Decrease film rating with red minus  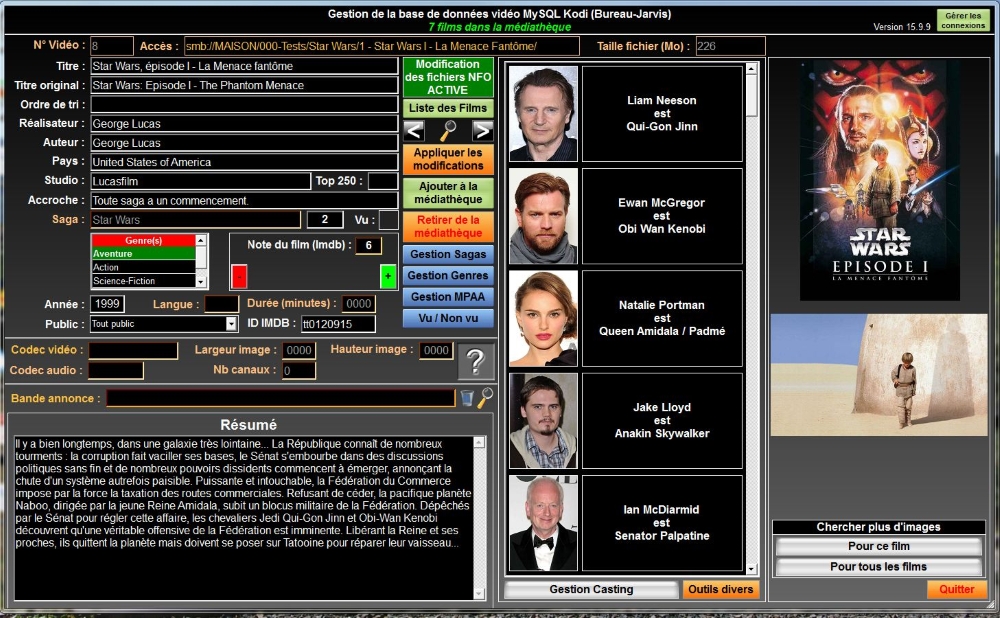tap(239, 276)
